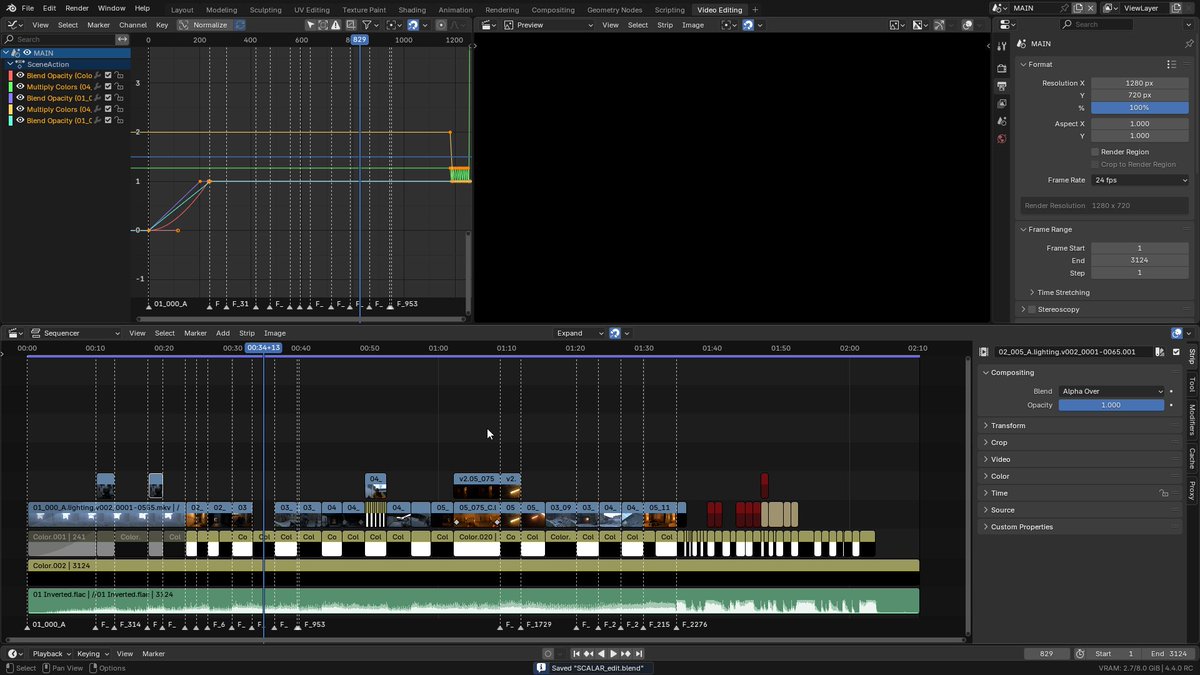
Task: Switch to the Compositing workspace tab
Action: coord(553,9)
